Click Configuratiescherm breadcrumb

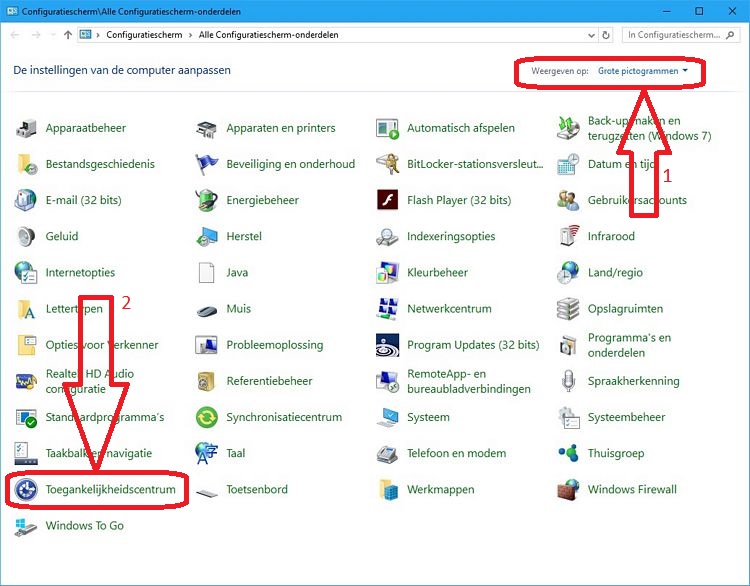[144, 35]
